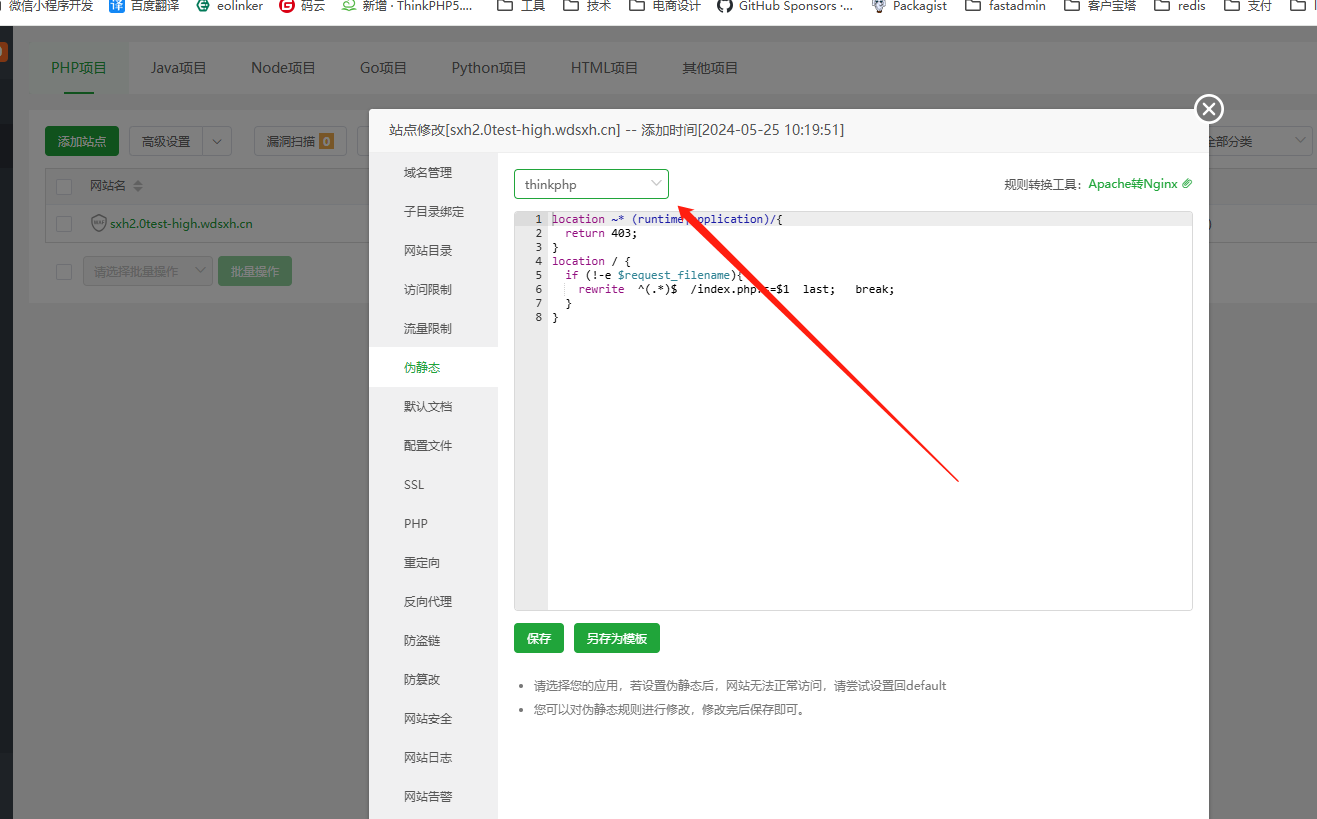This screenshot has width=1317, height=819.
Task: Close the site edit dialog with X
Action: [1209, 109]
